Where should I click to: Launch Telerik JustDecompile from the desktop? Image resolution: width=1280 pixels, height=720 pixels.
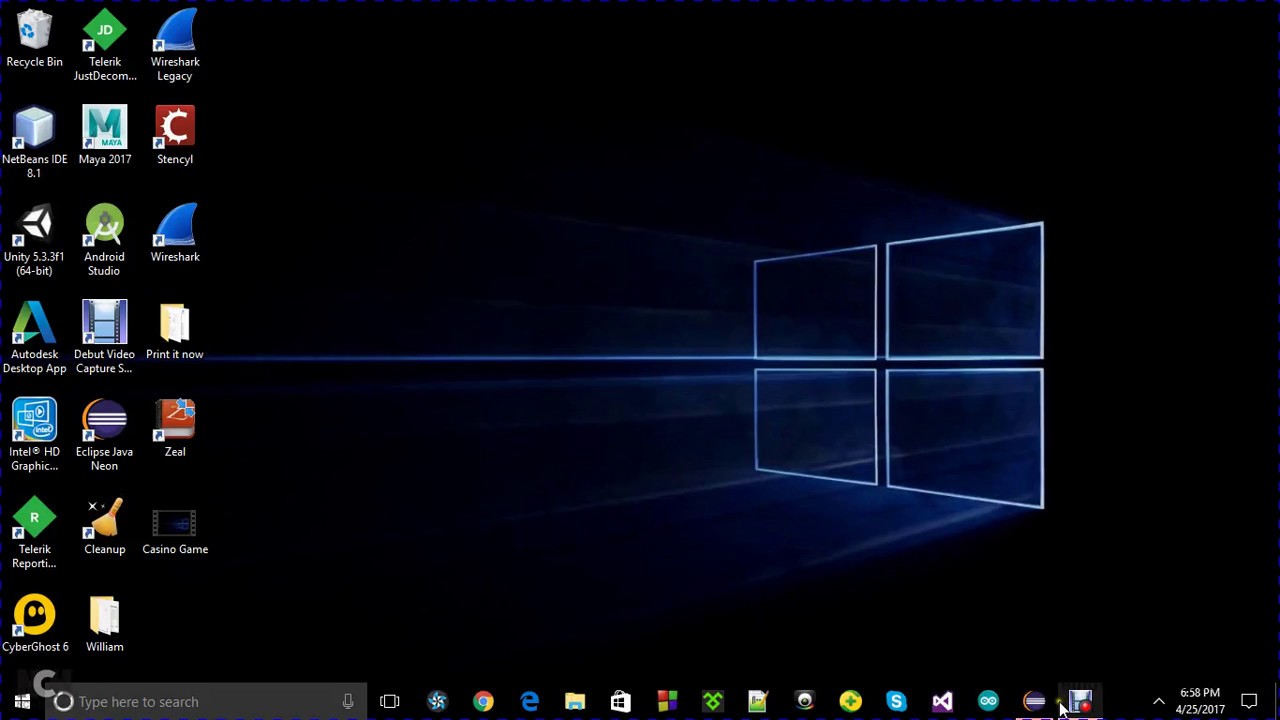click(x=105, y=46)
